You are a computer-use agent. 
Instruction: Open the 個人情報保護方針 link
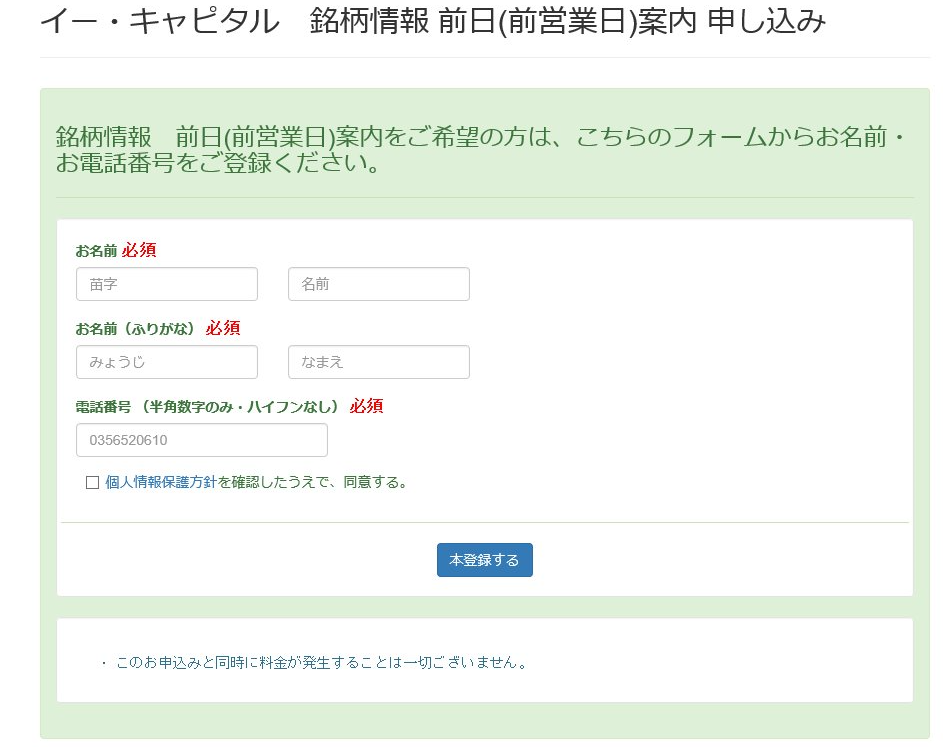coord(161,482)
